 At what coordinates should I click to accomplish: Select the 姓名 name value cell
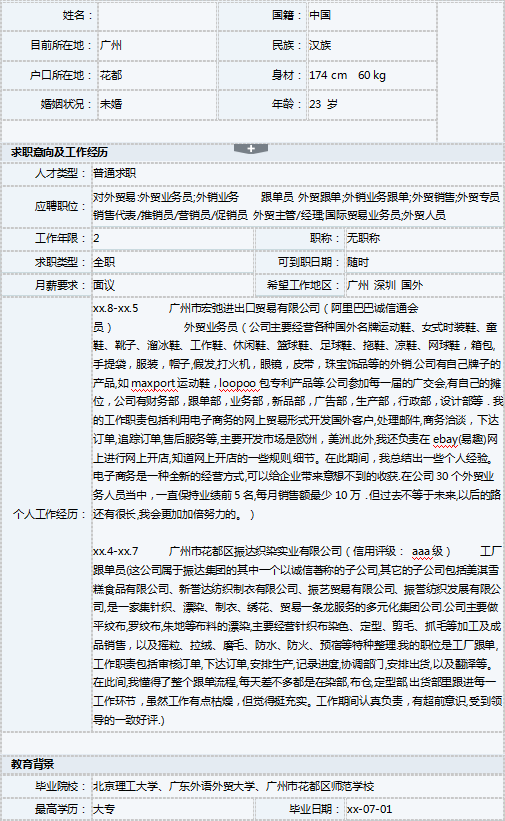[157, 16]
